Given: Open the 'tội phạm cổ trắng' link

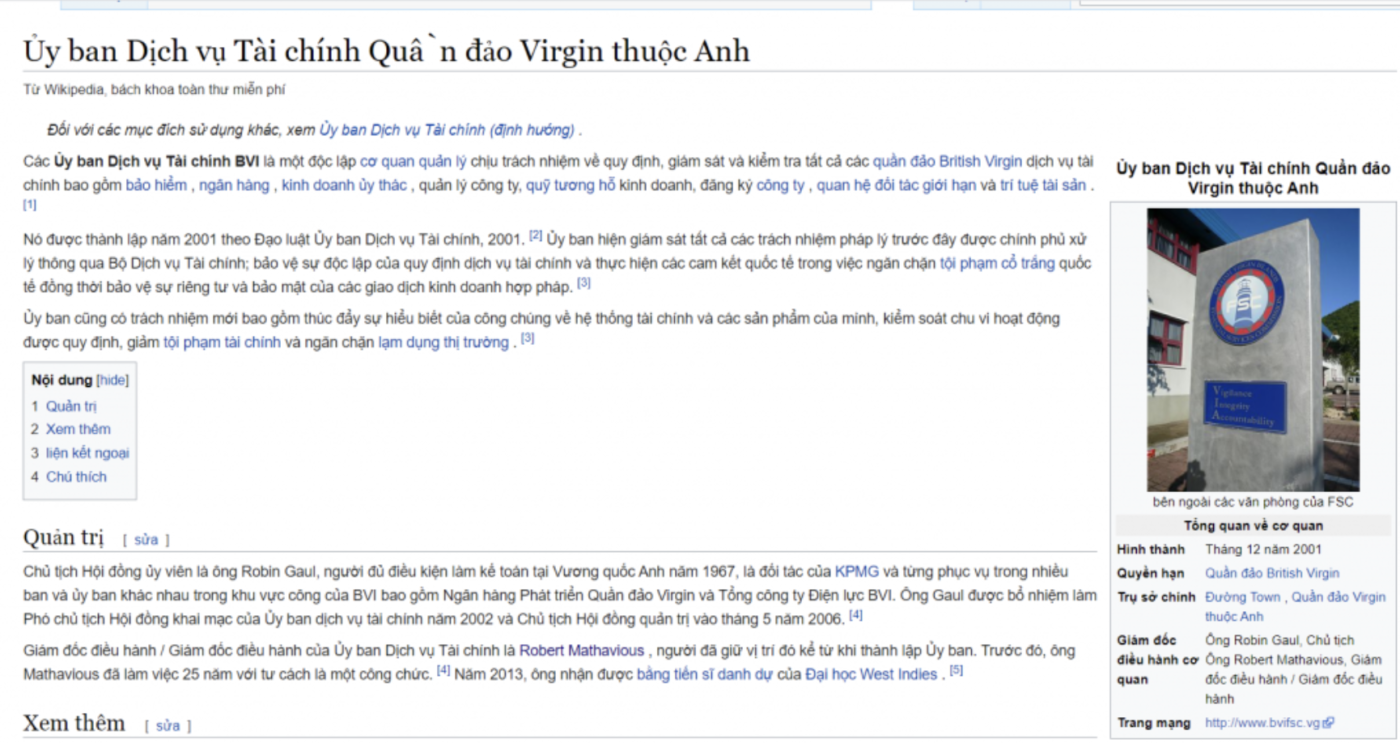Looking at the screenshot, I should pyautogui.click(x=998, y=263).
